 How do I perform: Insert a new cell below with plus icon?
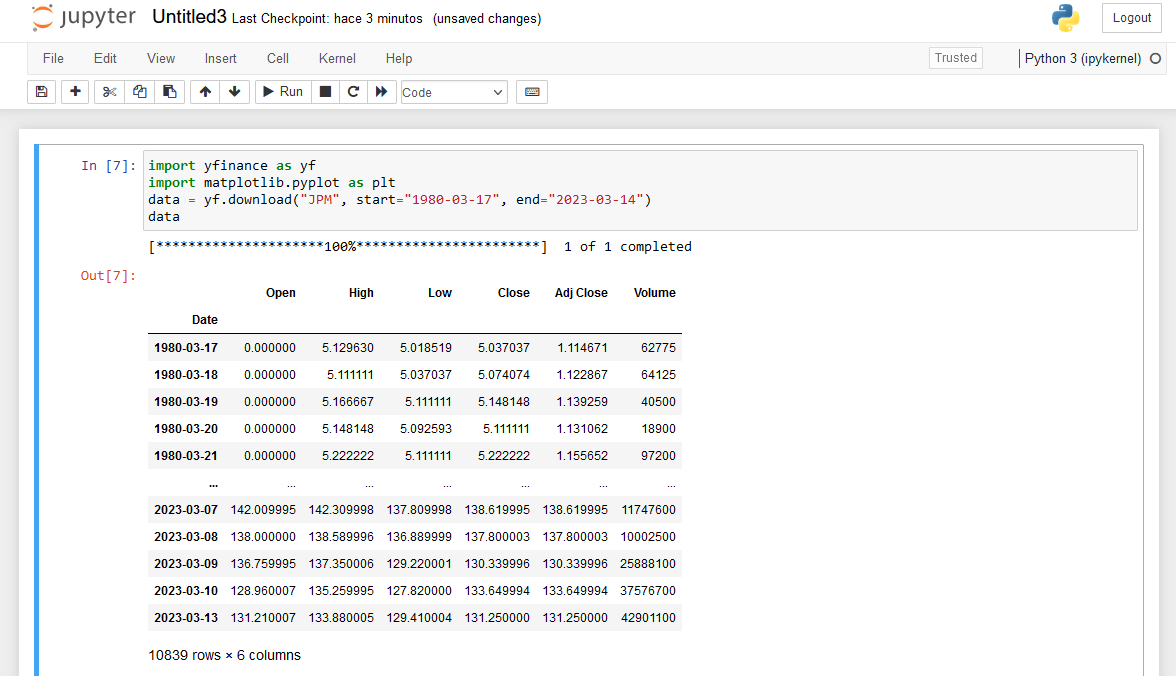pyautogui.click(x=74, y=91)
